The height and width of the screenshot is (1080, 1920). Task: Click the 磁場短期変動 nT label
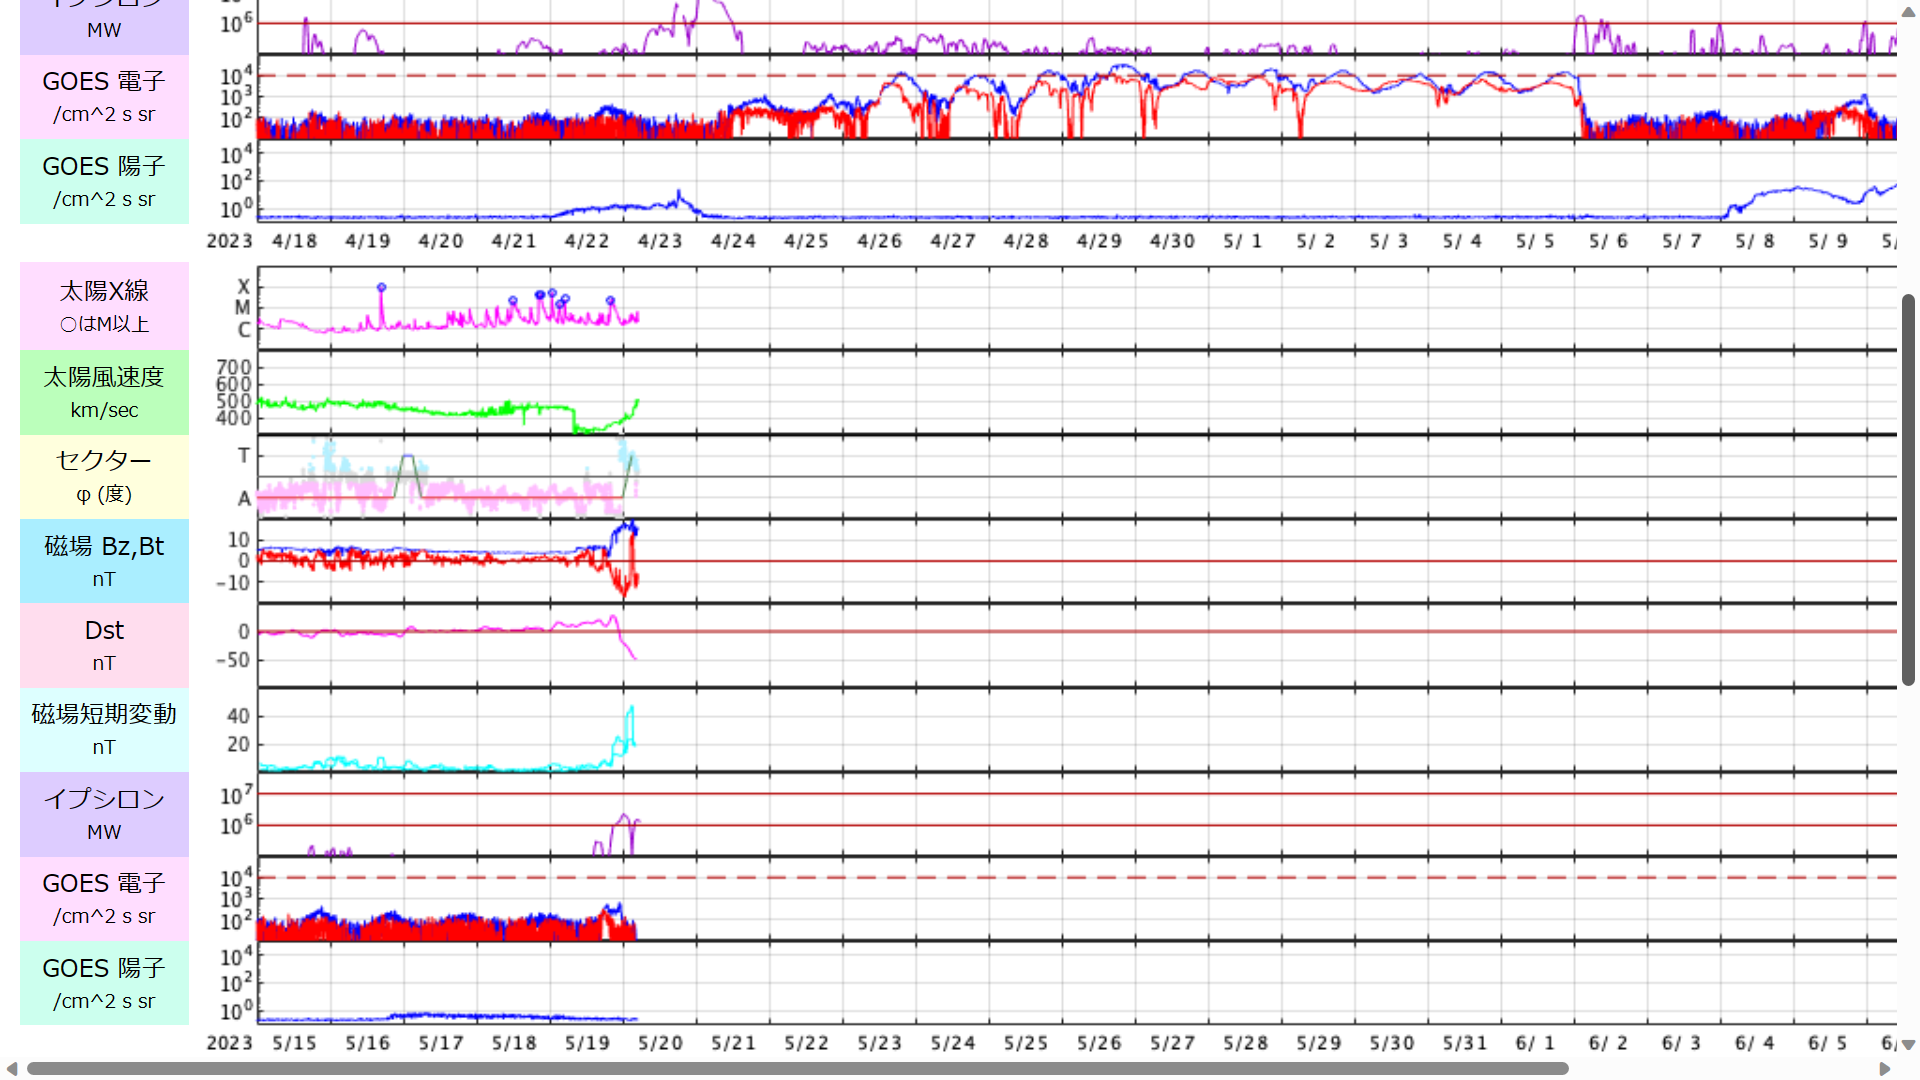pos(104,729)
